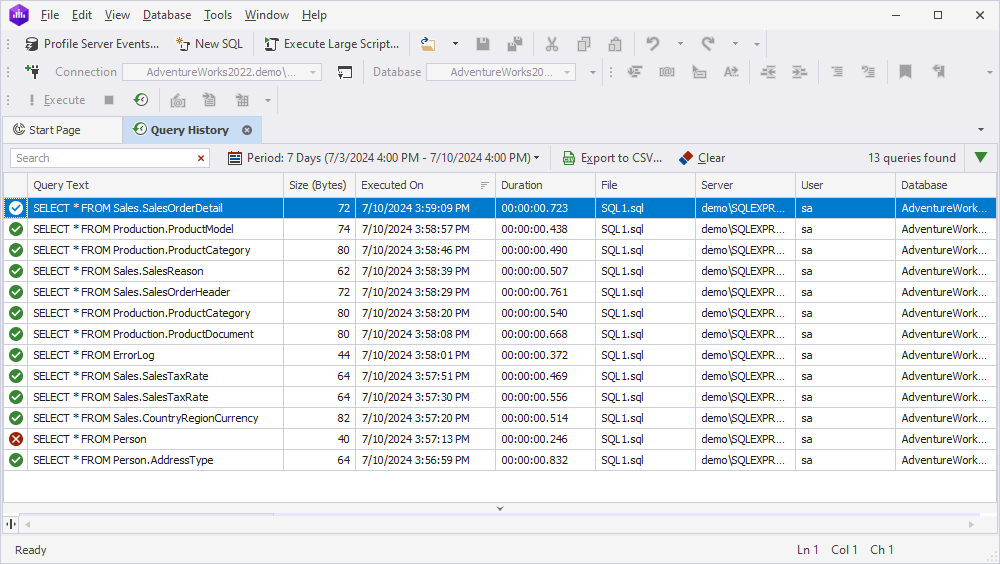Click in the Search input field
This screenshot has width=1000, height=564.
click(x=102, y=158)
